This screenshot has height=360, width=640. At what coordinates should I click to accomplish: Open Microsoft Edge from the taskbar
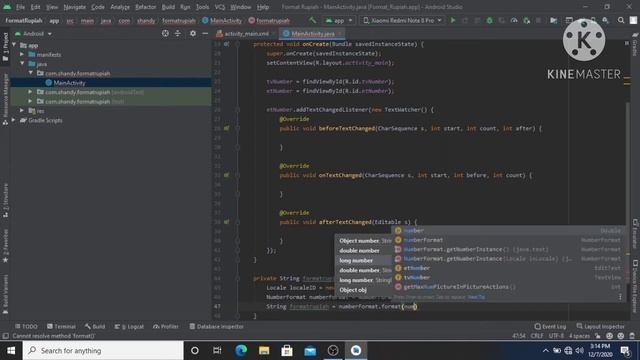(x=241, y=350)
